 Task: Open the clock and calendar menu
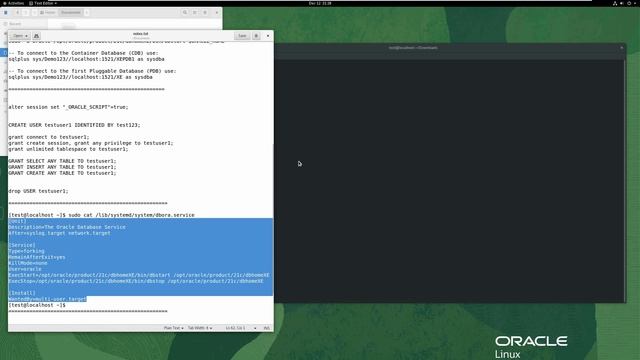tap(320, 3)
